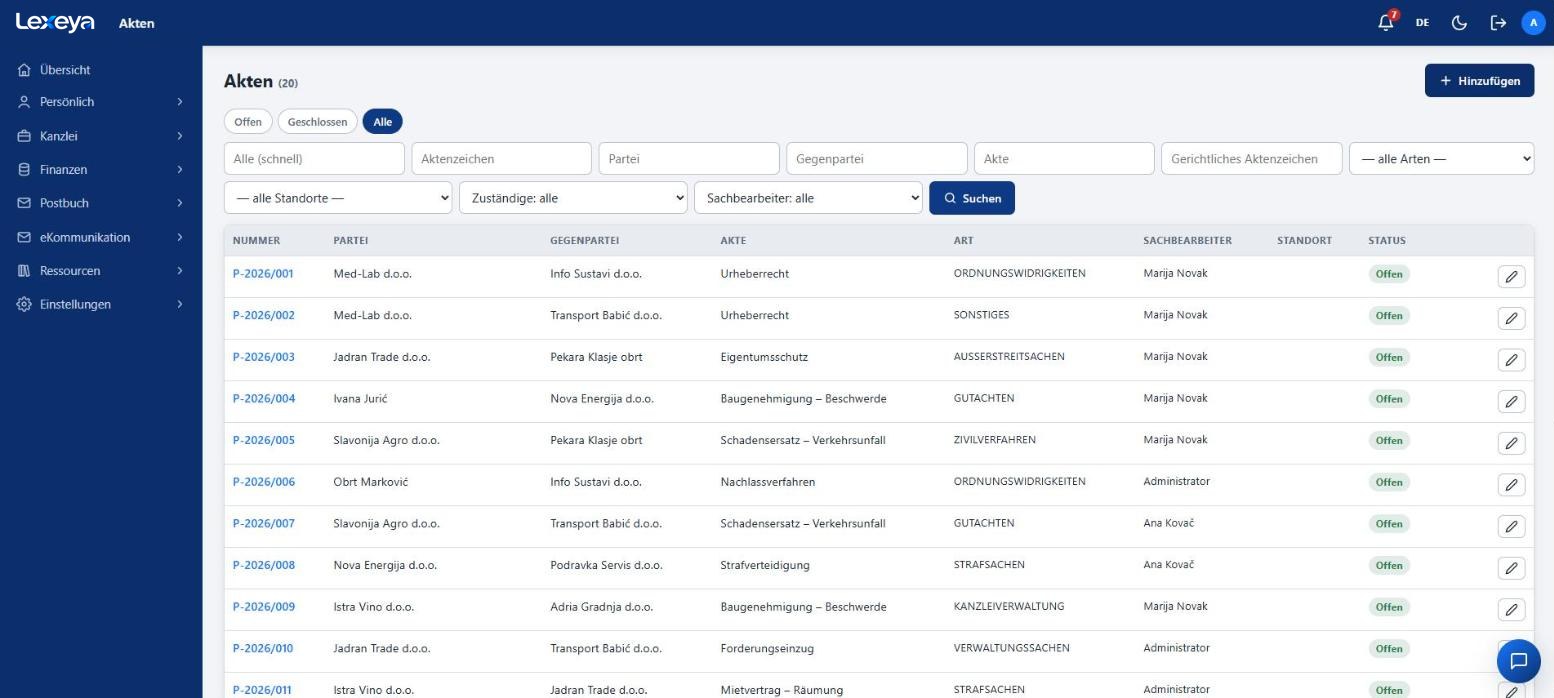
Task: Focus the Aktenzeichen input field
Action: pyautogui.click(x=501, y=159)
